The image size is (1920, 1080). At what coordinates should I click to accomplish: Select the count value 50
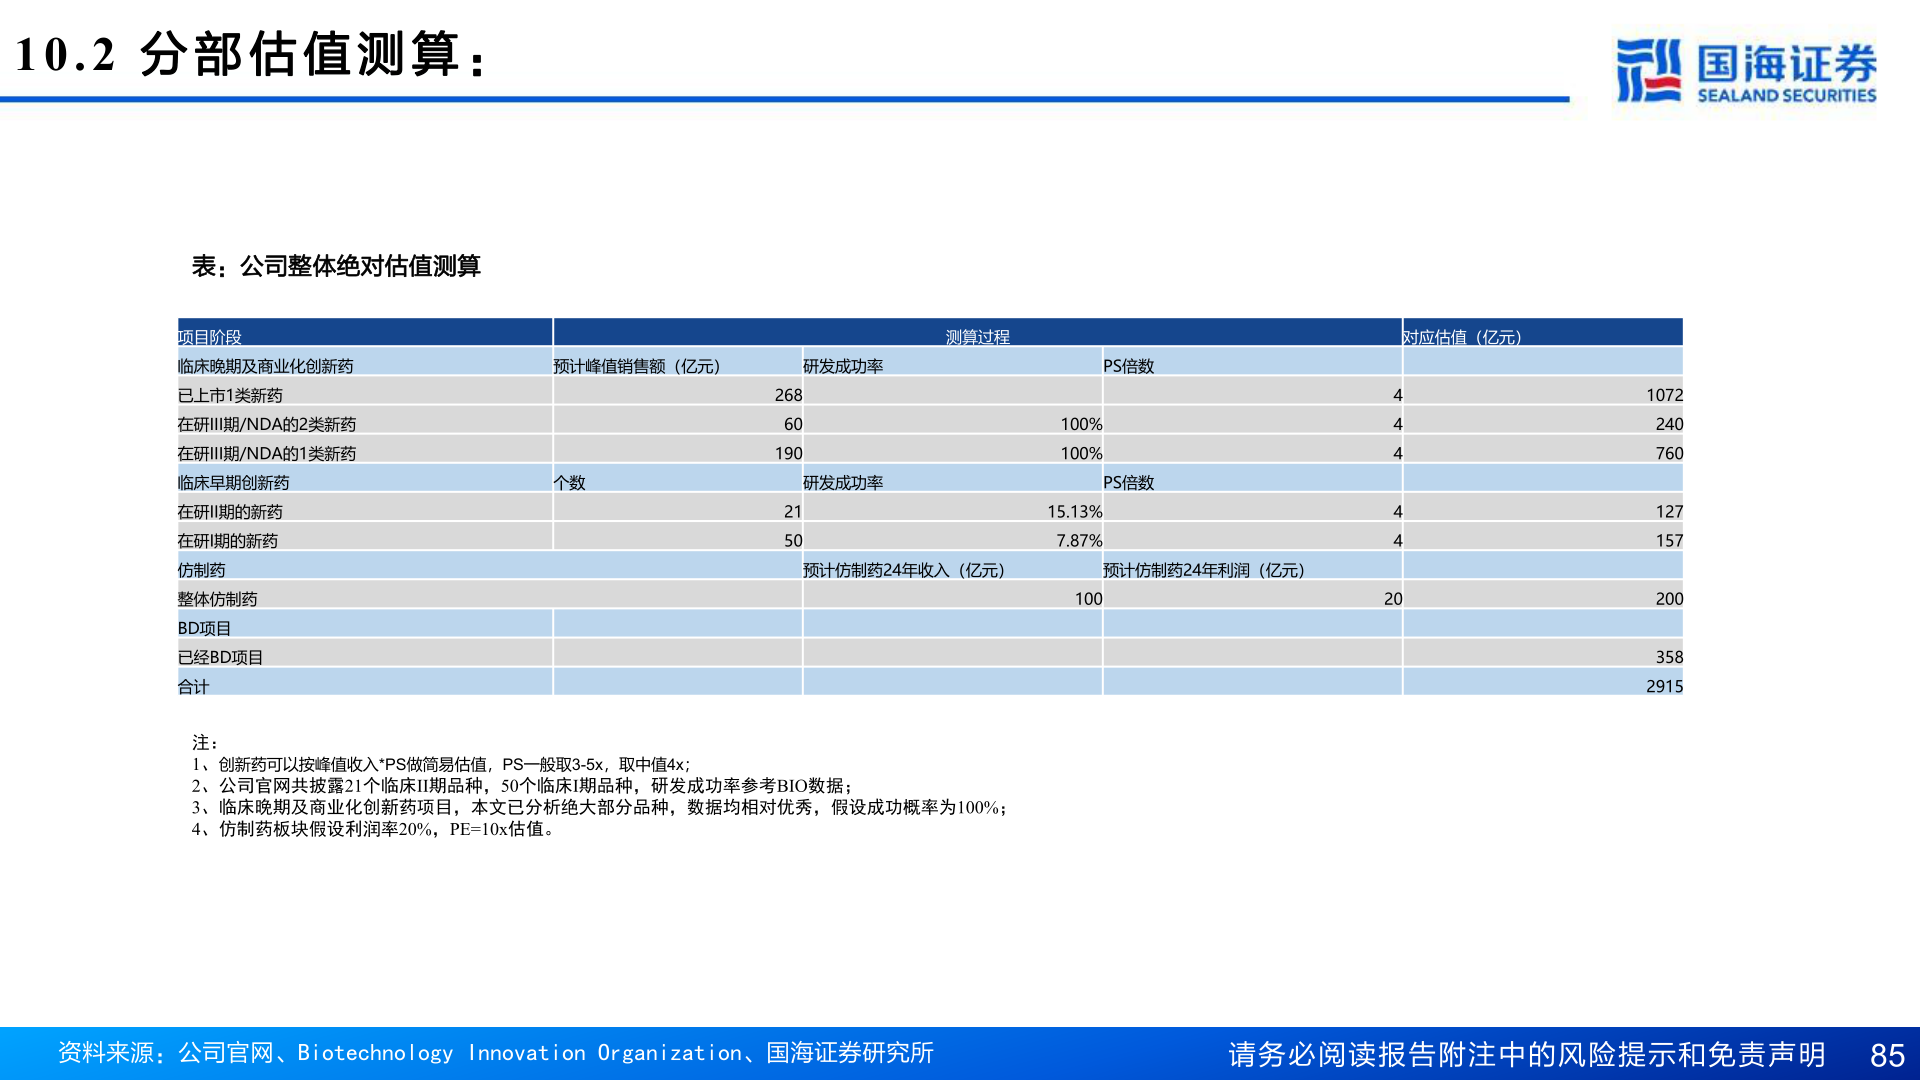[793, 540]
